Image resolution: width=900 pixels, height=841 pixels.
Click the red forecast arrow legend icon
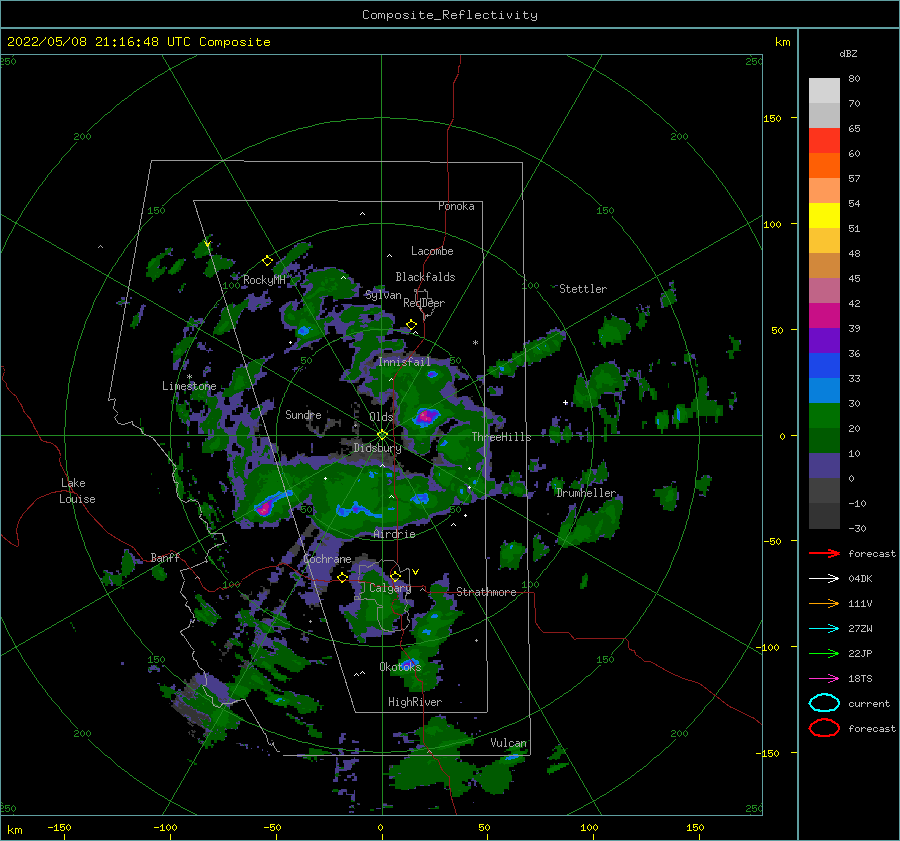(824, 553)
